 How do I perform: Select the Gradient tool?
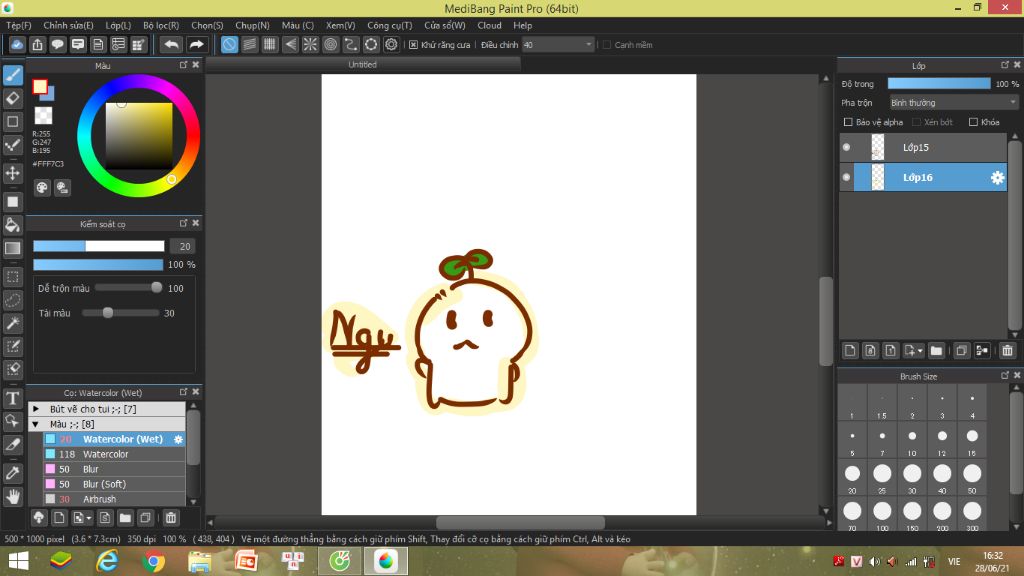pos(12,248)
